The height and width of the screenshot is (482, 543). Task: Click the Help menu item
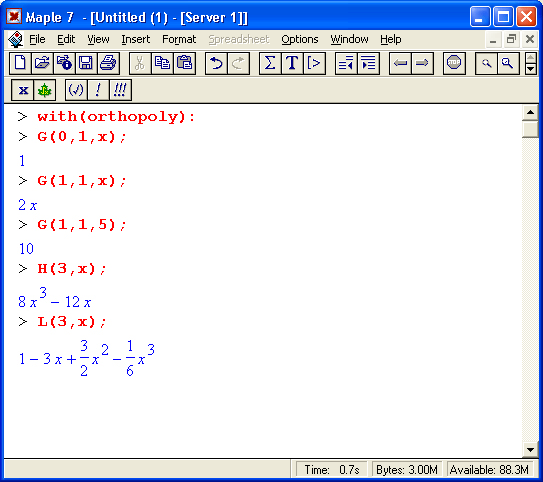[x=391, y=39]
